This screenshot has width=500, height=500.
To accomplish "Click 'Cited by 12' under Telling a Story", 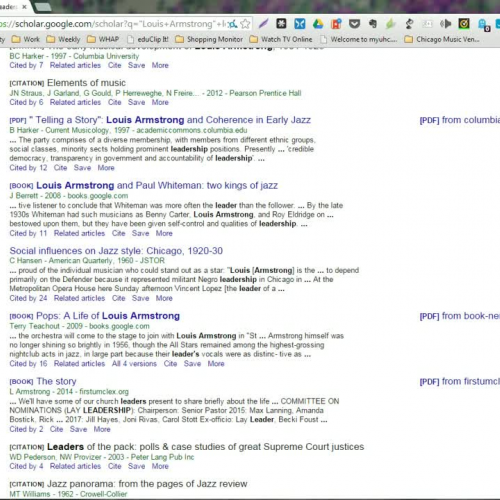I will (28, 168).
